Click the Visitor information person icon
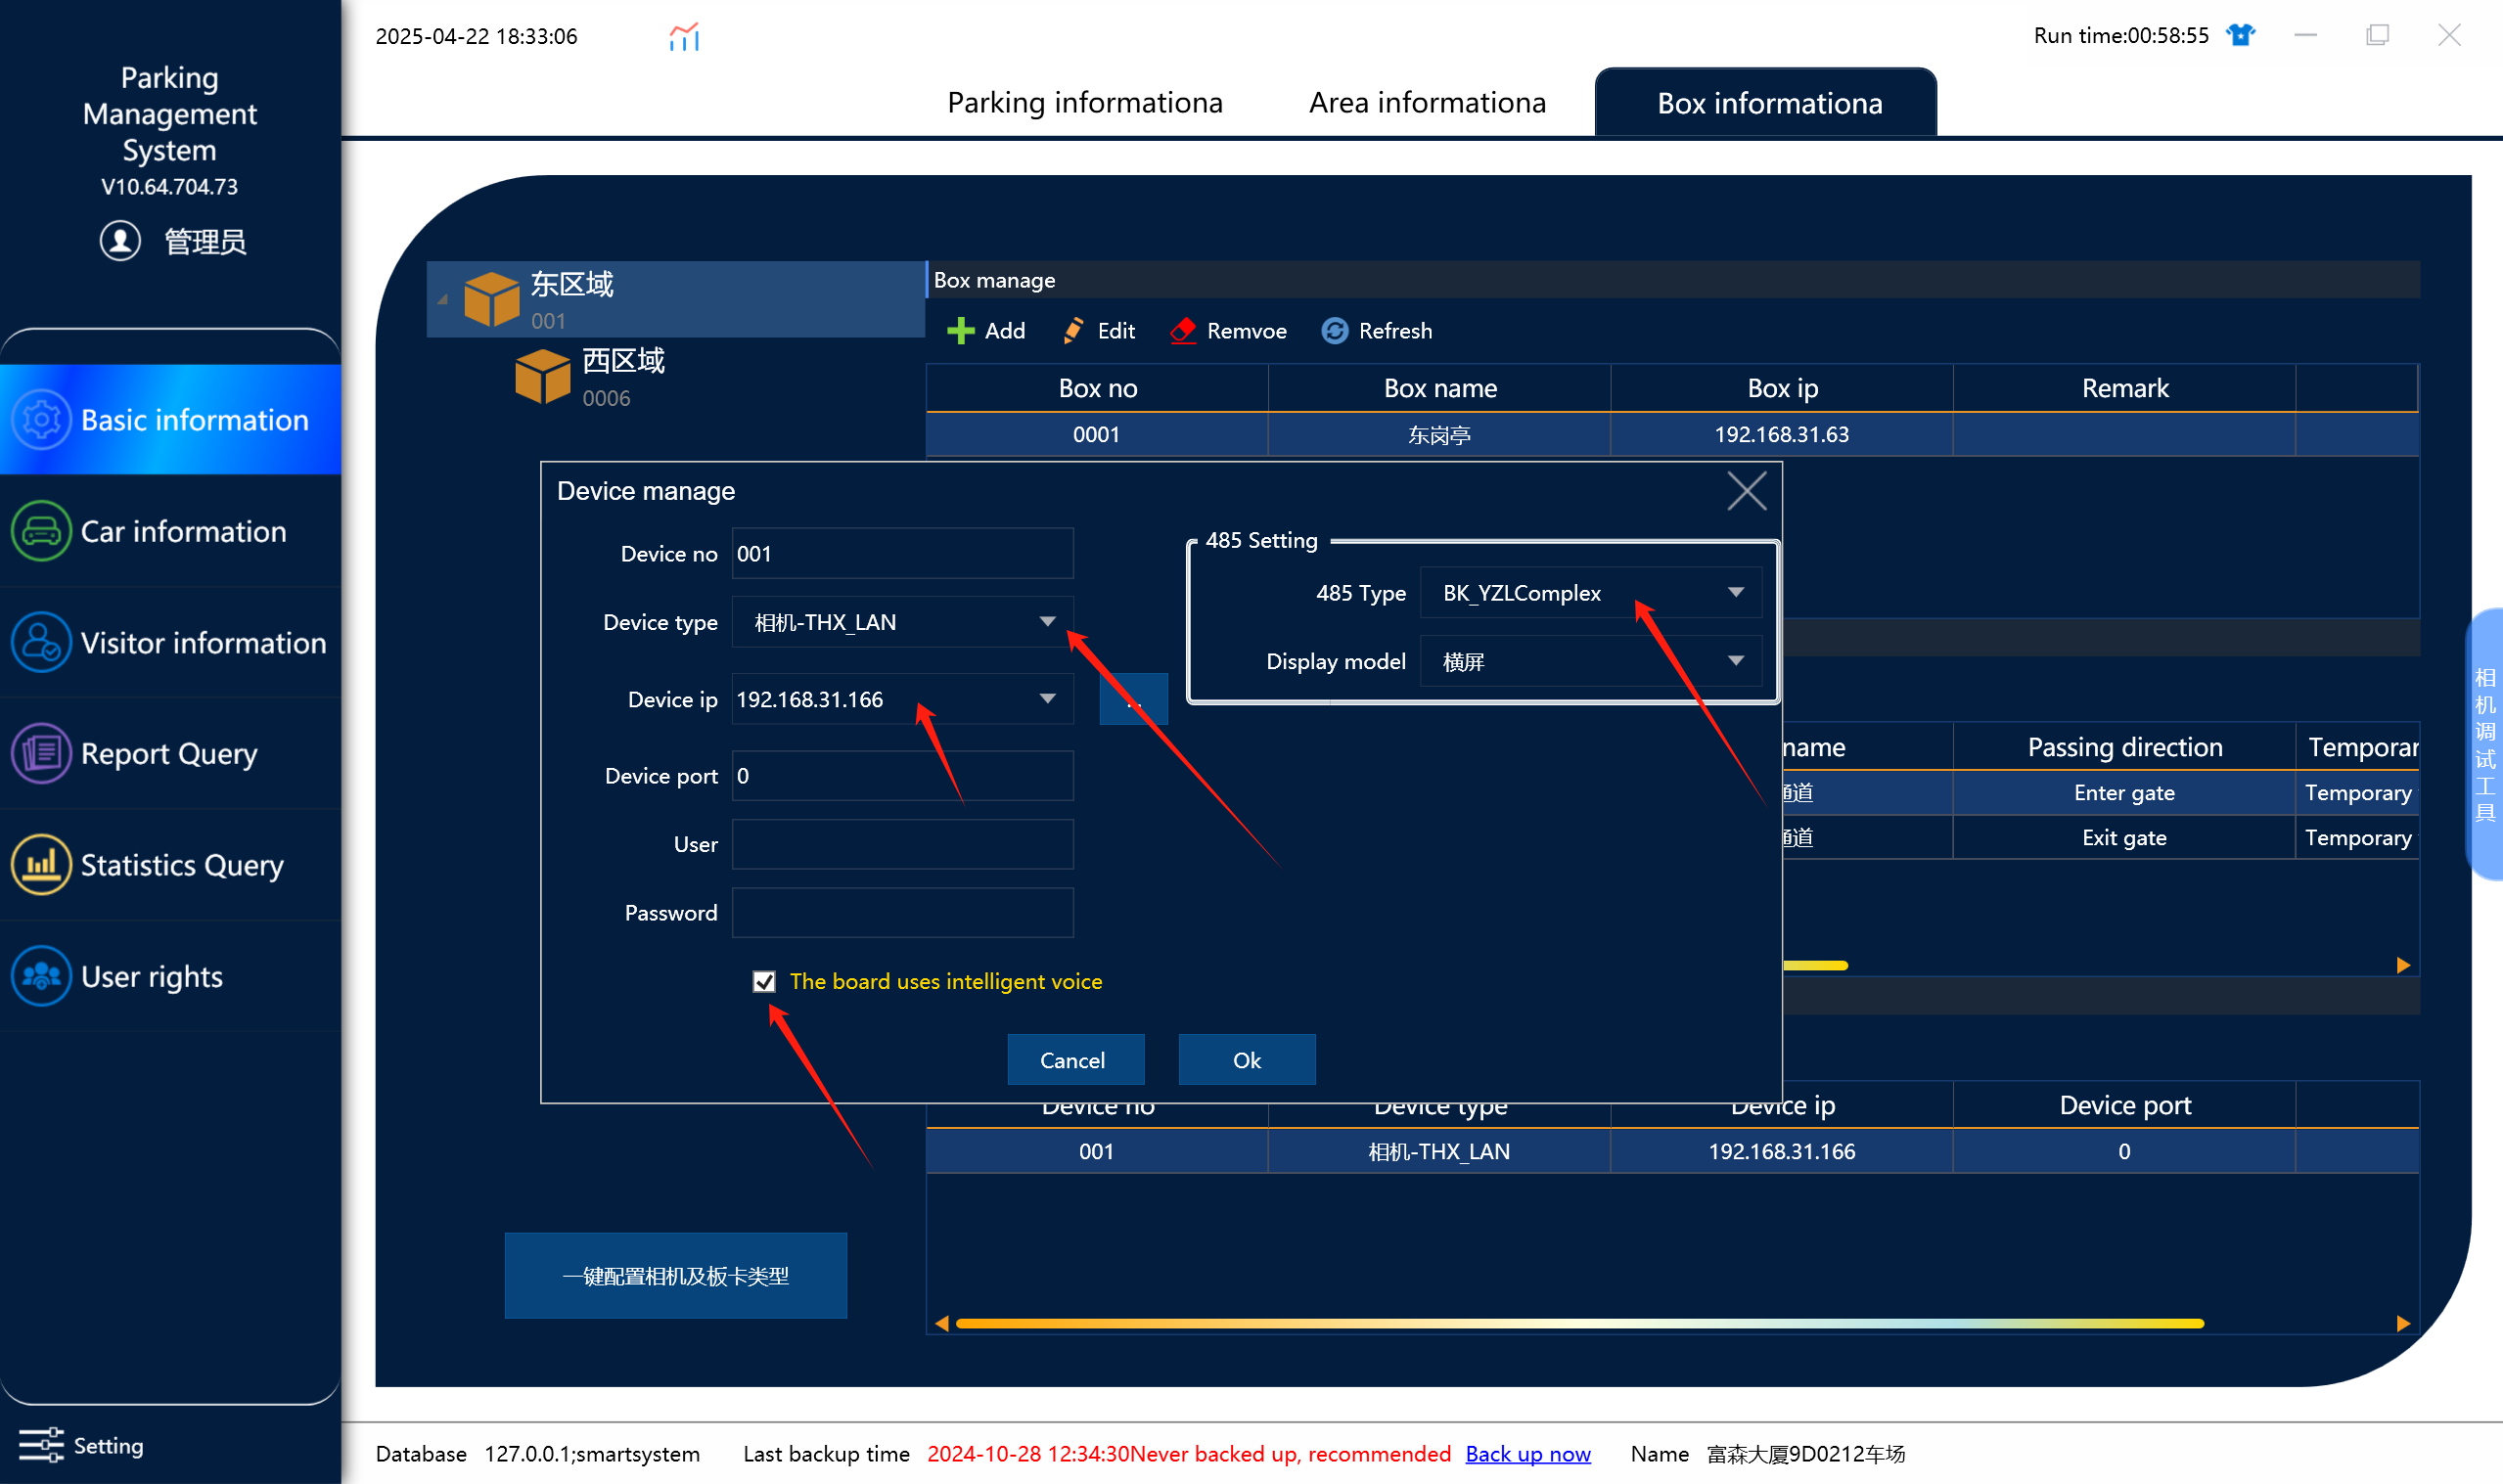The image size is (2503, 1484). click(41, 642)
